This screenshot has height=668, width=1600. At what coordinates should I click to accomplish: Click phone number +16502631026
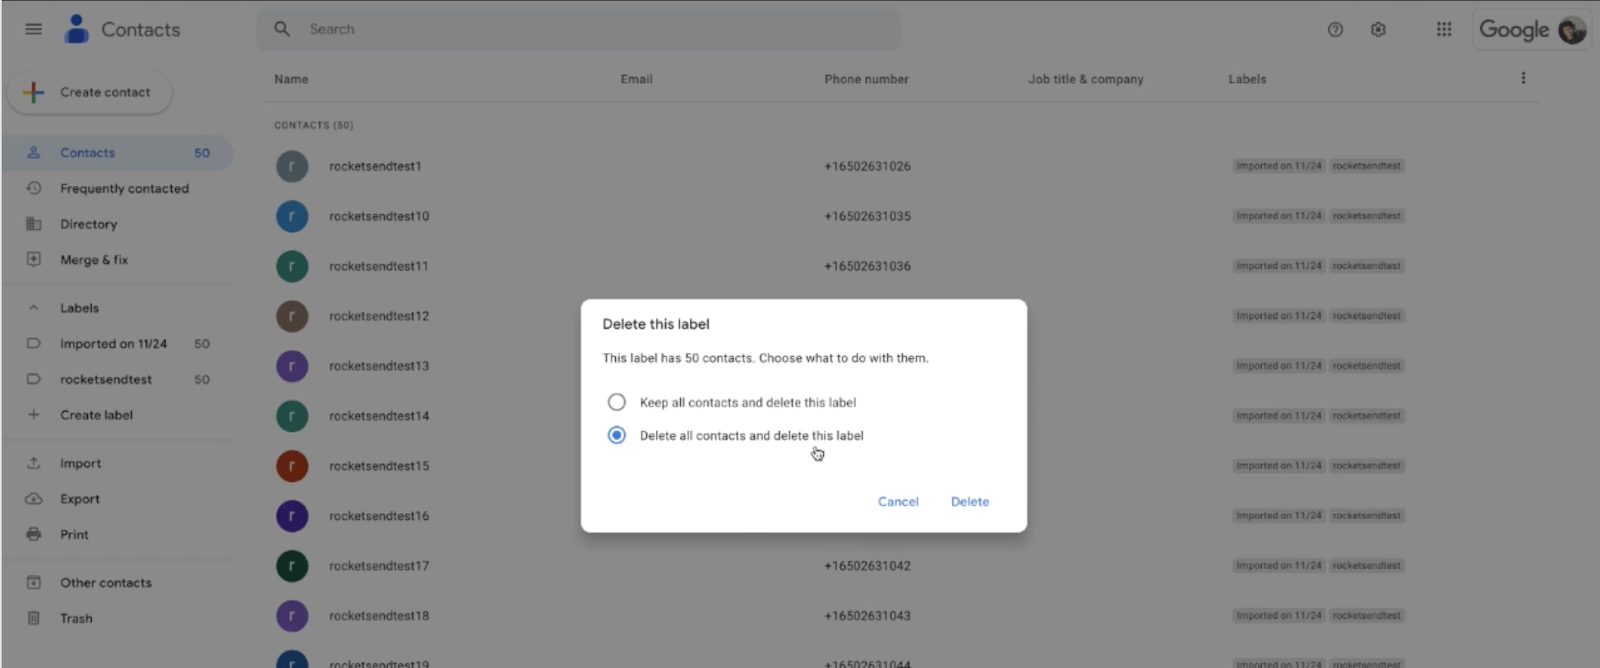click(867, 166)
